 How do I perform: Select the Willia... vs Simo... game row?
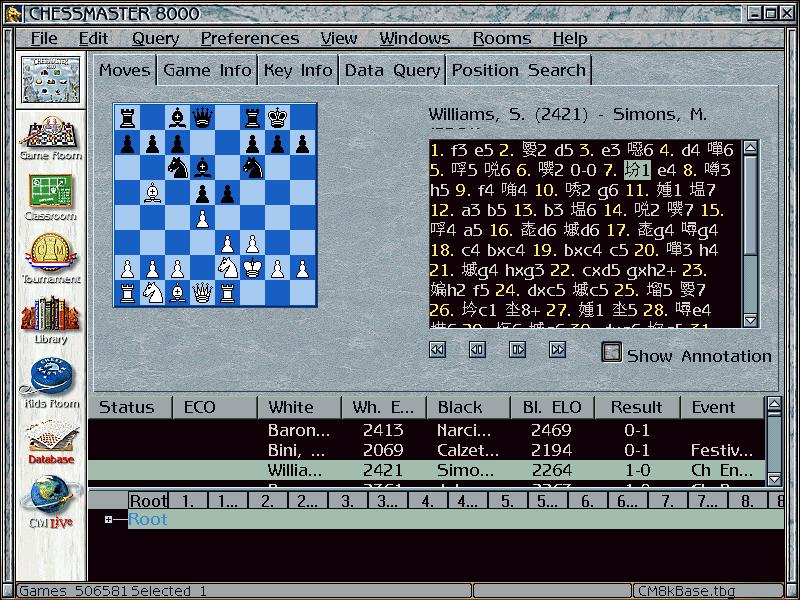[x=427, y=470]
